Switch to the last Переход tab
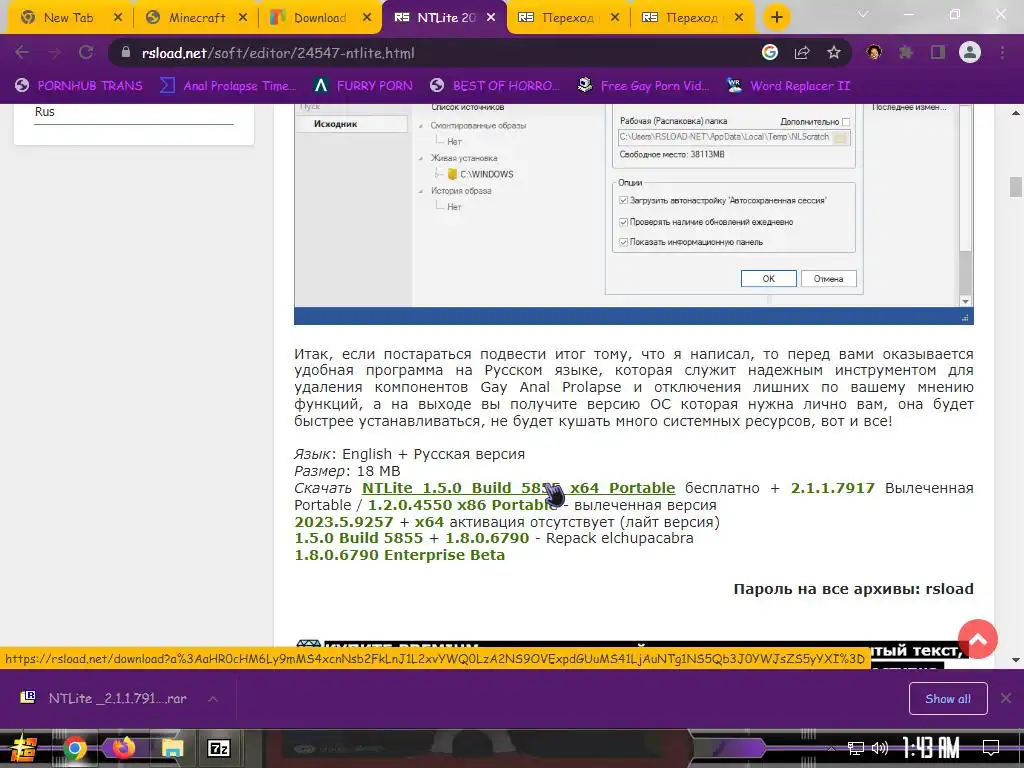Image resolution: width=1024 pixels, height=768 pixels. click(x=691, y=18)
